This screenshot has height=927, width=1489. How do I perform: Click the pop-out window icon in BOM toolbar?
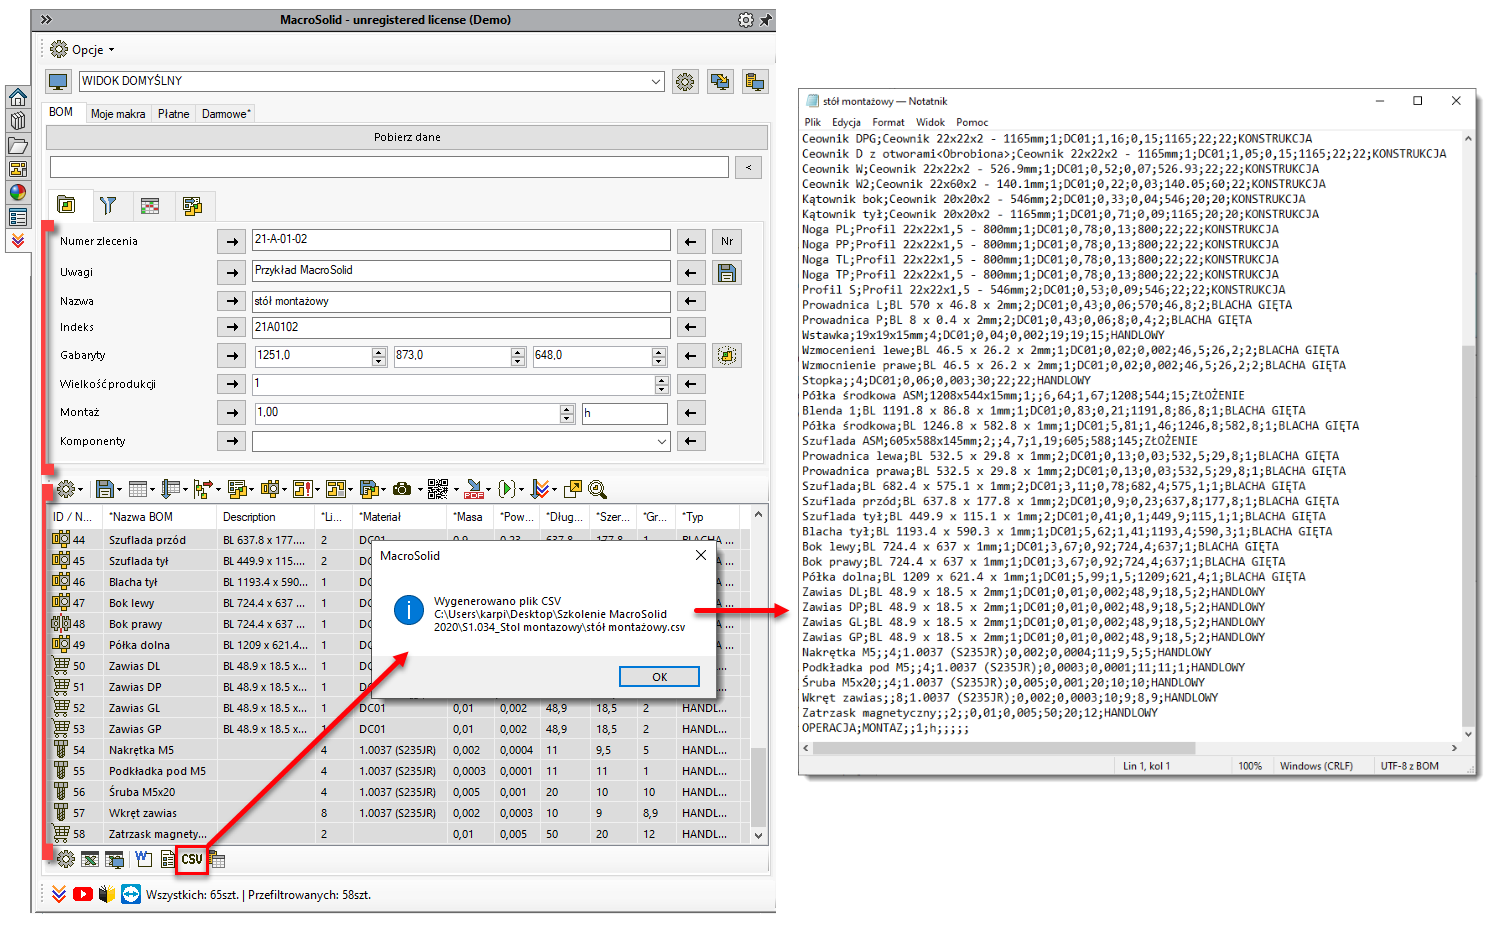[x=573, y=489]
